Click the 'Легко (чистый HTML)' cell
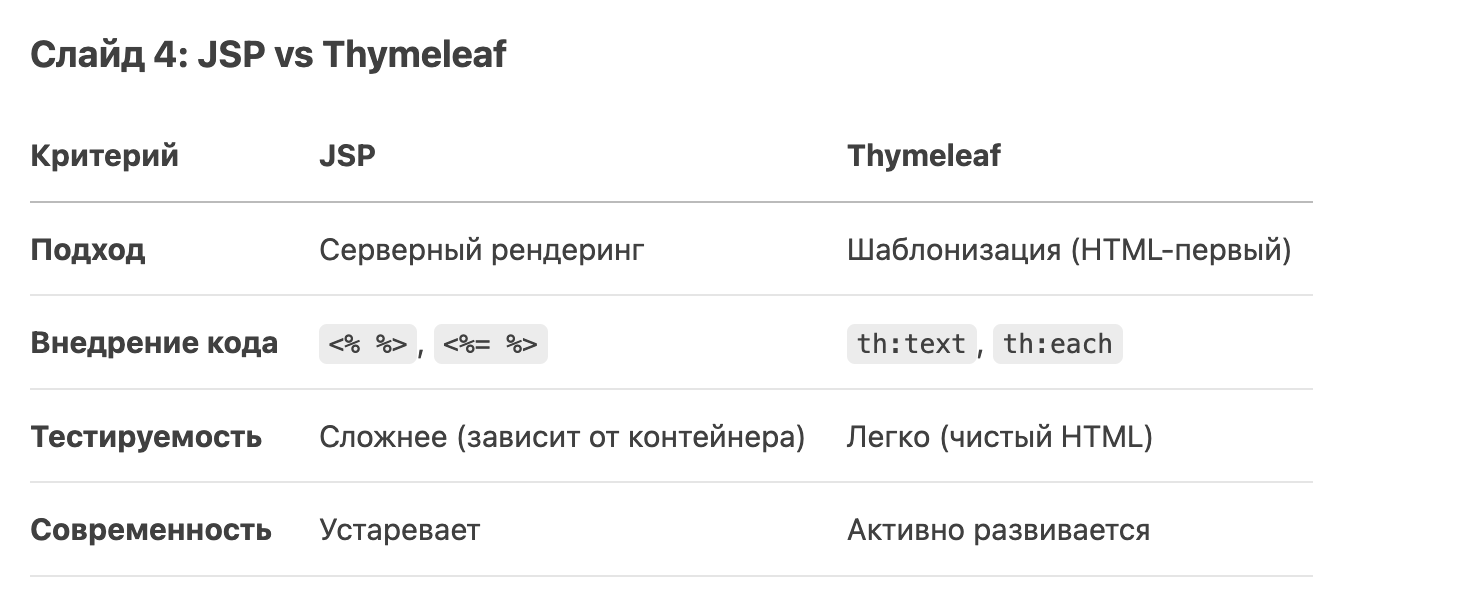The height and width of the screenshot is (616, 1484). pos(1000,437)
